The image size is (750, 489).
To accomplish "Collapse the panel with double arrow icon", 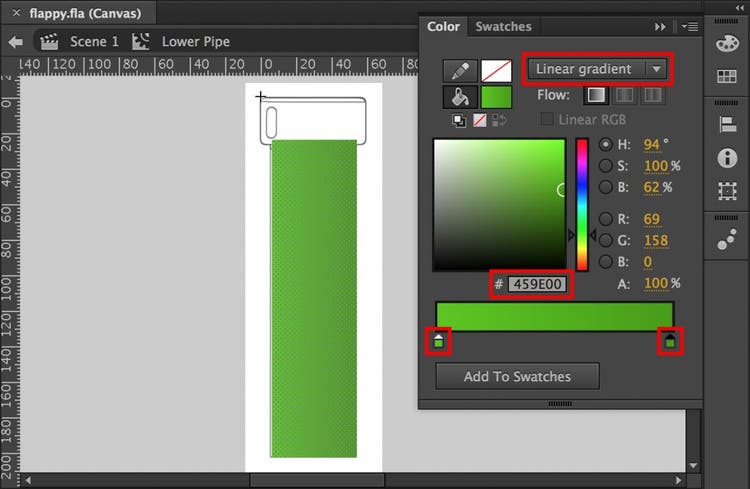I will pos(660,27).
